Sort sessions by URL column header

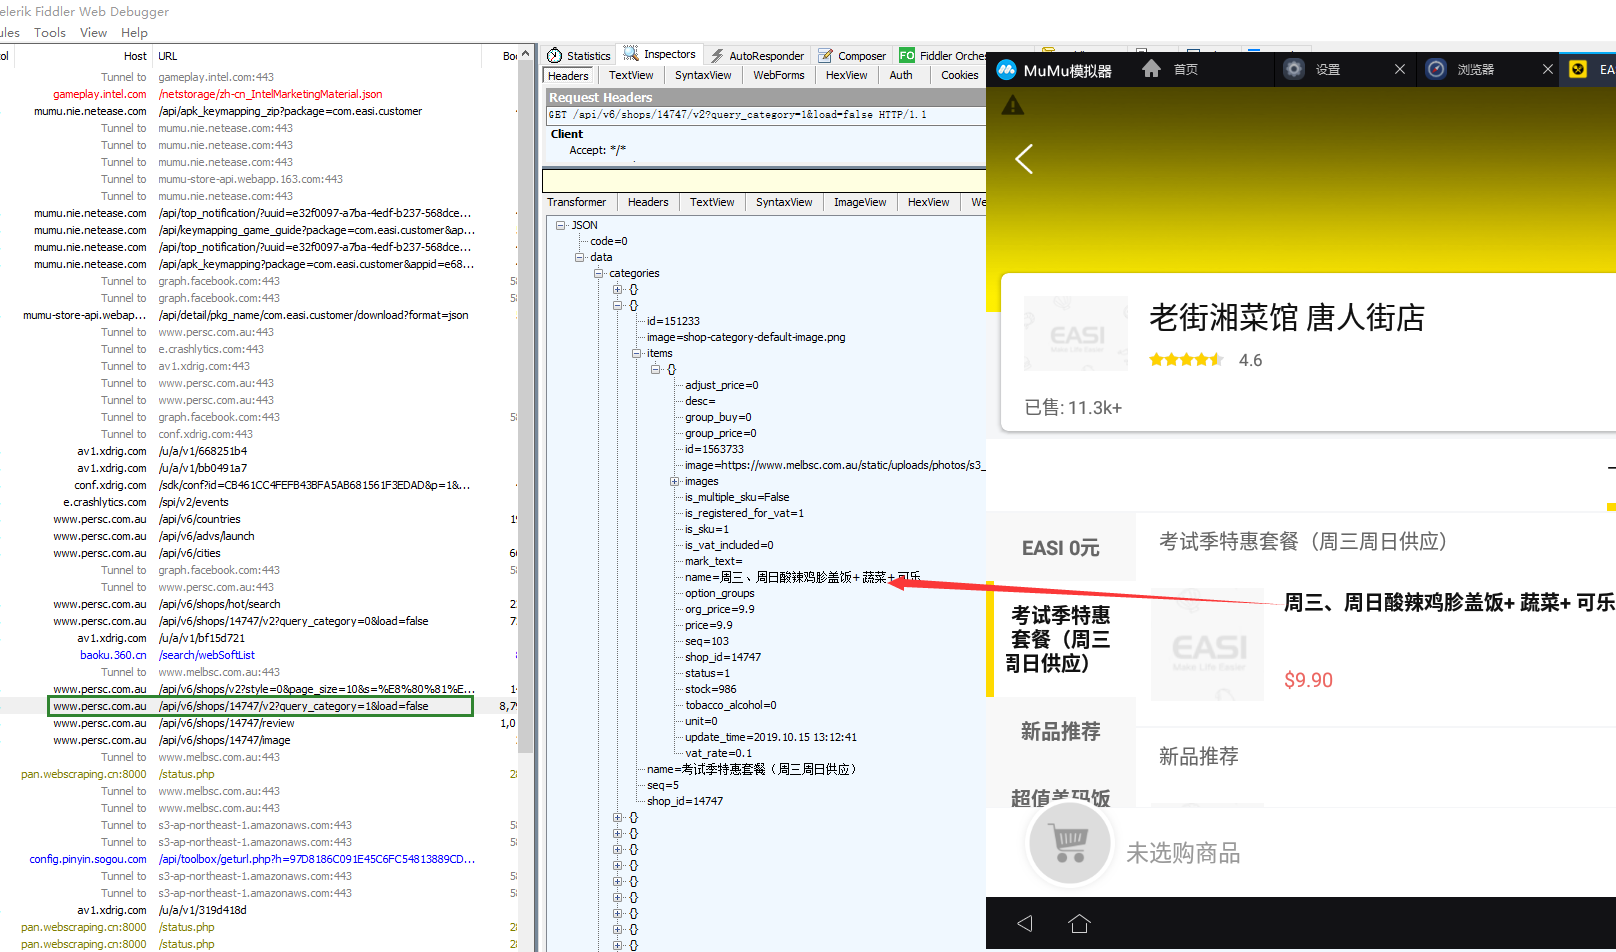pyautogui.click(x=168, y=56)
